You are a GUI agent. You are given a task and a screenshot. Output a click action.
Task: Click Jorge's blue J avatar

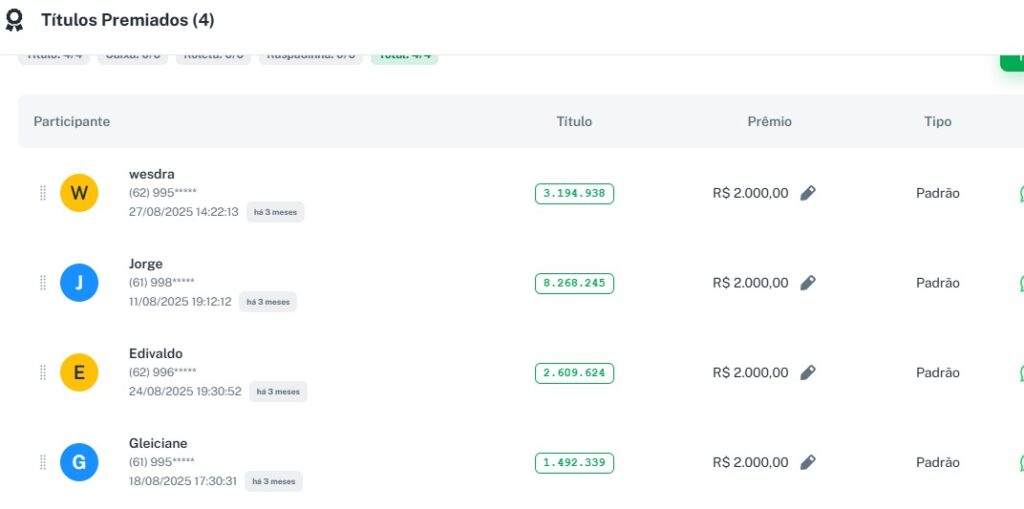pyautogui.click(x=79, y=283)
